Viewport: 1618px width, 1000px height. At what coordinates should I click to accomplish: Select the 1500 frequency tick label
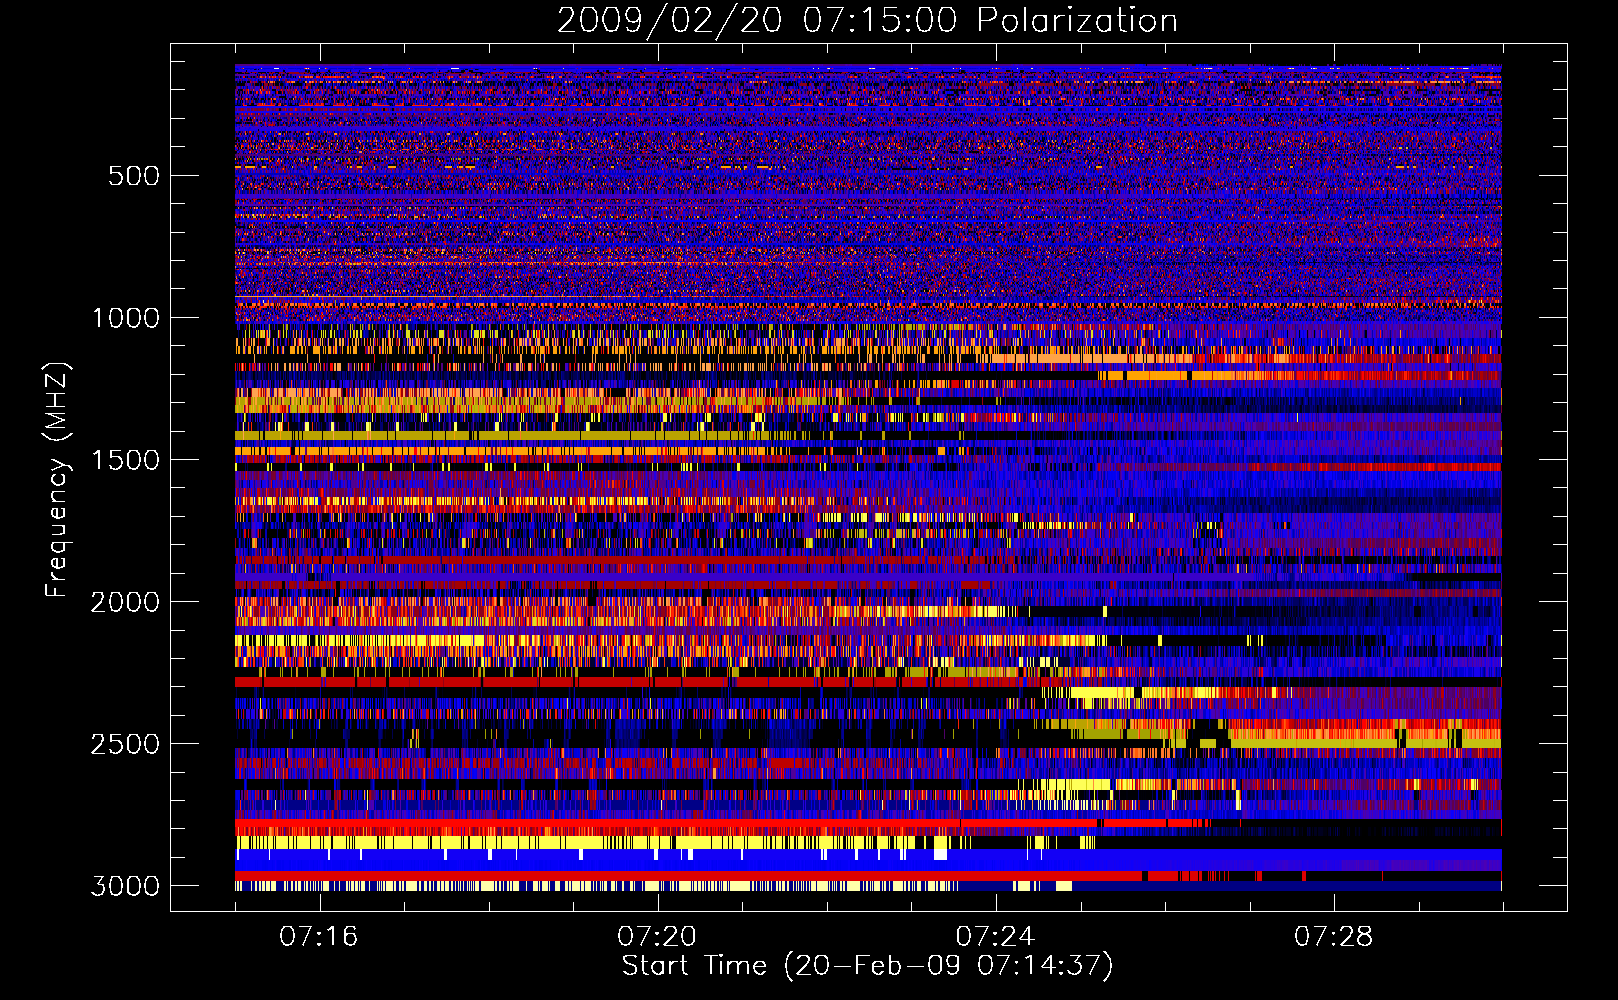[x=125, y=460]
